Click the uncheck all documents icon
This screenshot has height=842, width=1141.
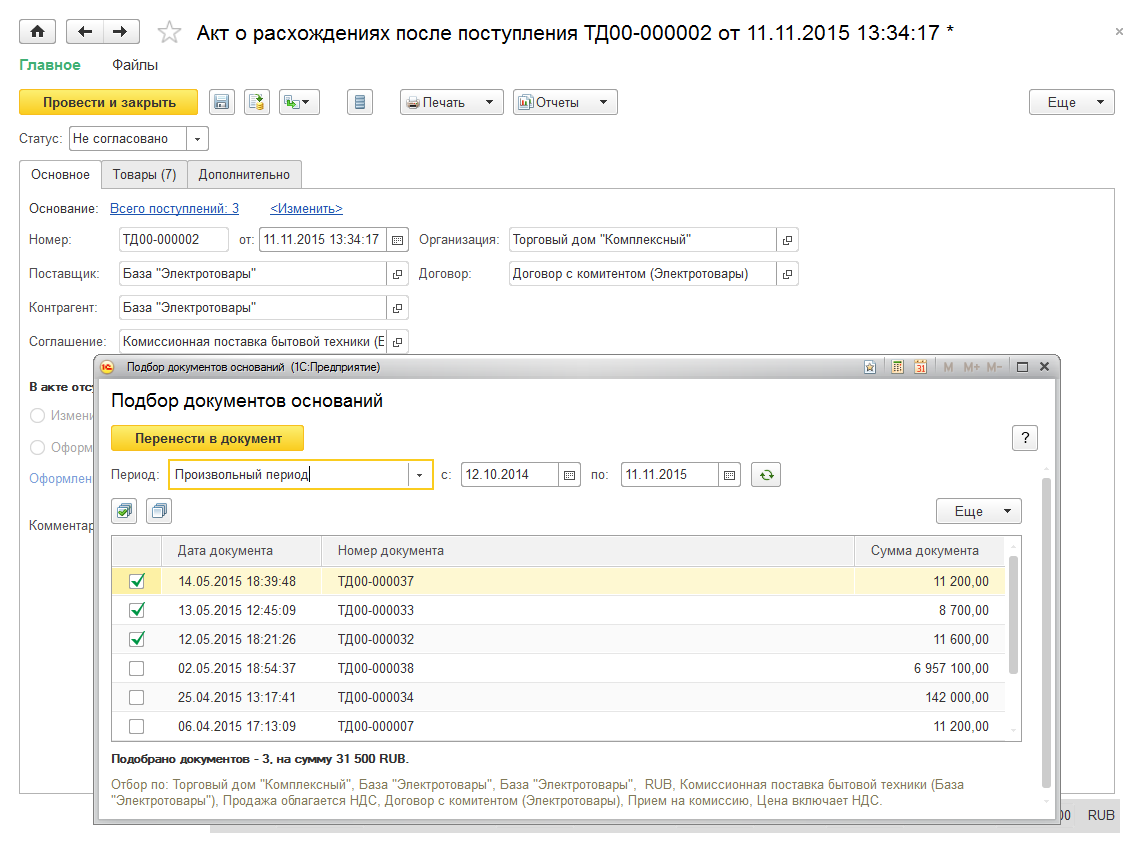click(x=159, y=511)
